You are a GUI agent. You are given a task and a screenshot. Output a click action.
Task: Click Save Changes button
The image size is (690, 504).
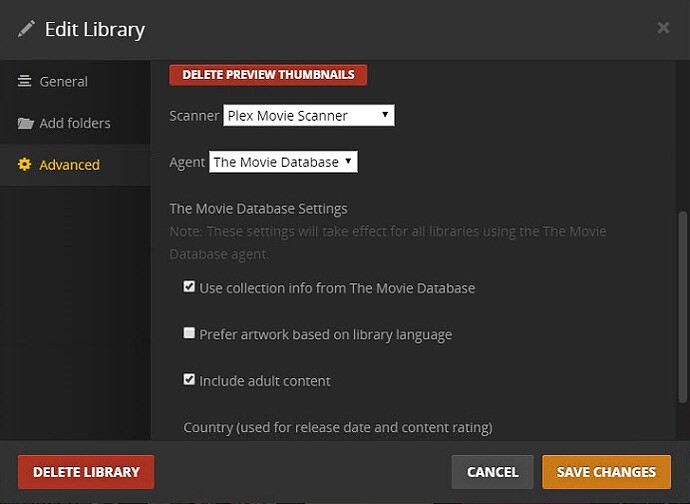coord(606,472)
